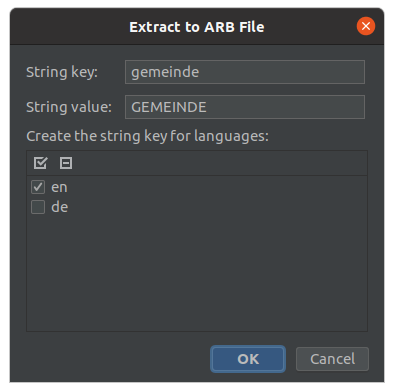Click the Cancel button
394x392 pixels.
(332, 359)
